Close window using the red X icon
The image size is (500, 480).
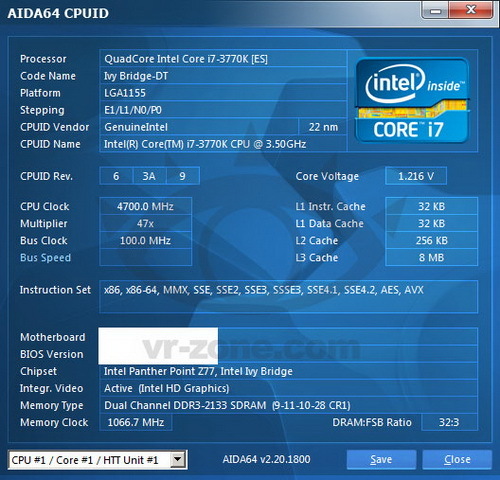471,10
